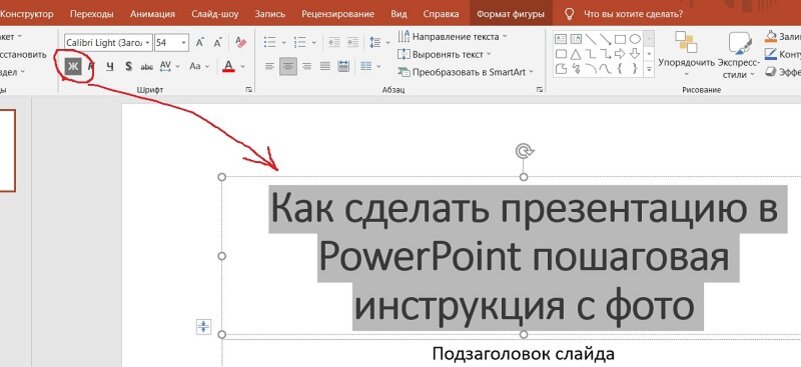Choose the Rectangle shape
The width and height of the screenshot is (801, 367).
click(x=620, y=39)
